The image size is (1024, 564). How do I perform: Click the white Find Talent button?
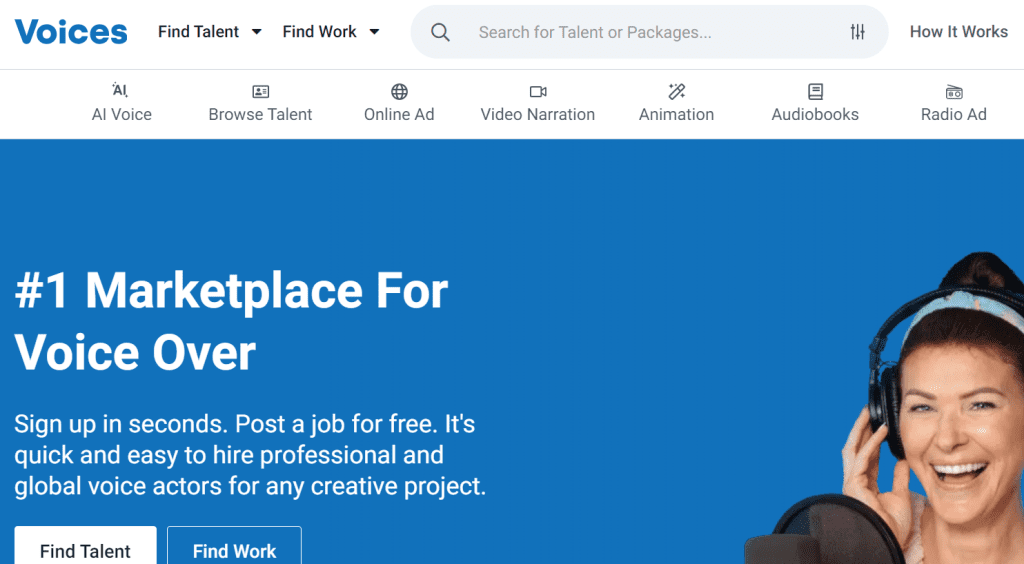[x=85, y=549]
